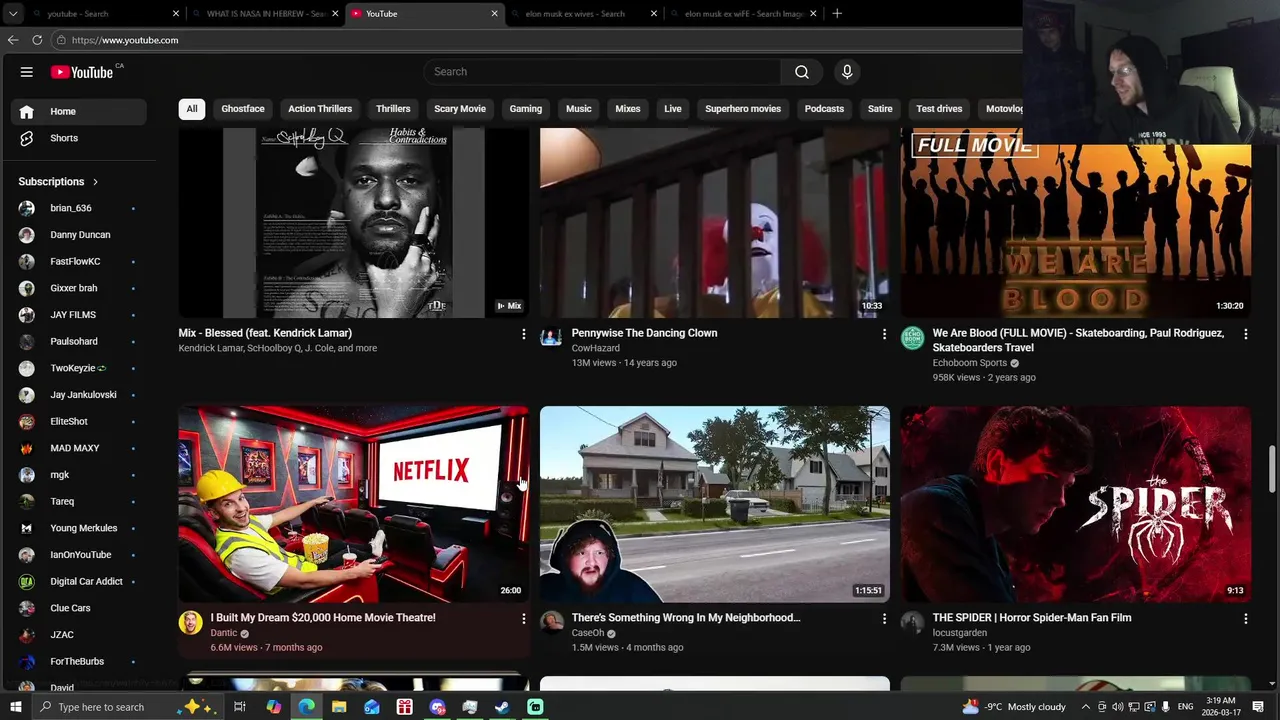The image size is (1280, 720).
Task: Start voice search with the microphone icon
Action: click(847, 72)
